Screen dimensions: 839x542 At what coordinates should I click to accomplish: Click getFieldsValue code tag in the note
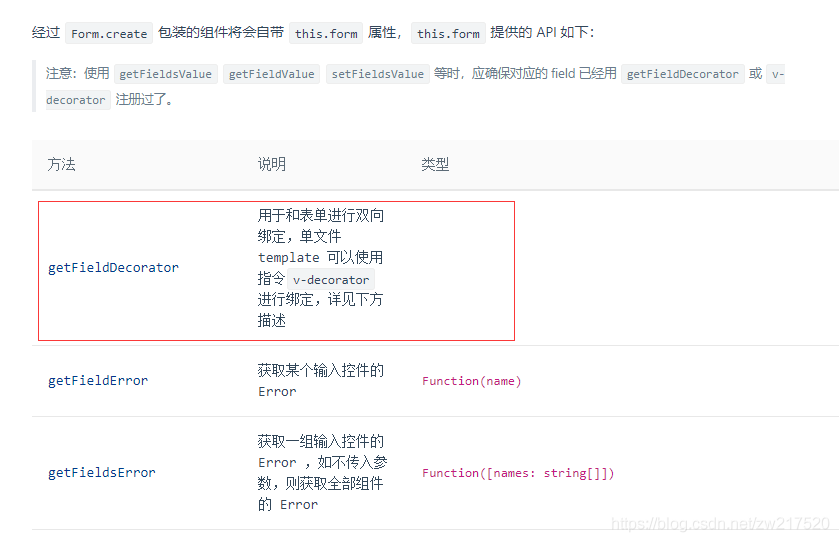click(166, 74)
